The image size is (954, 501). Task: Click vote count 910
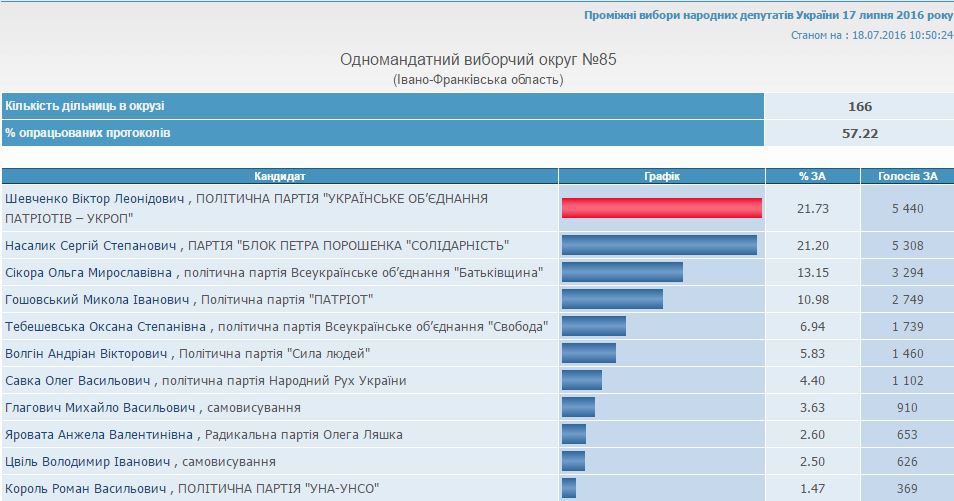click(907, 407)
